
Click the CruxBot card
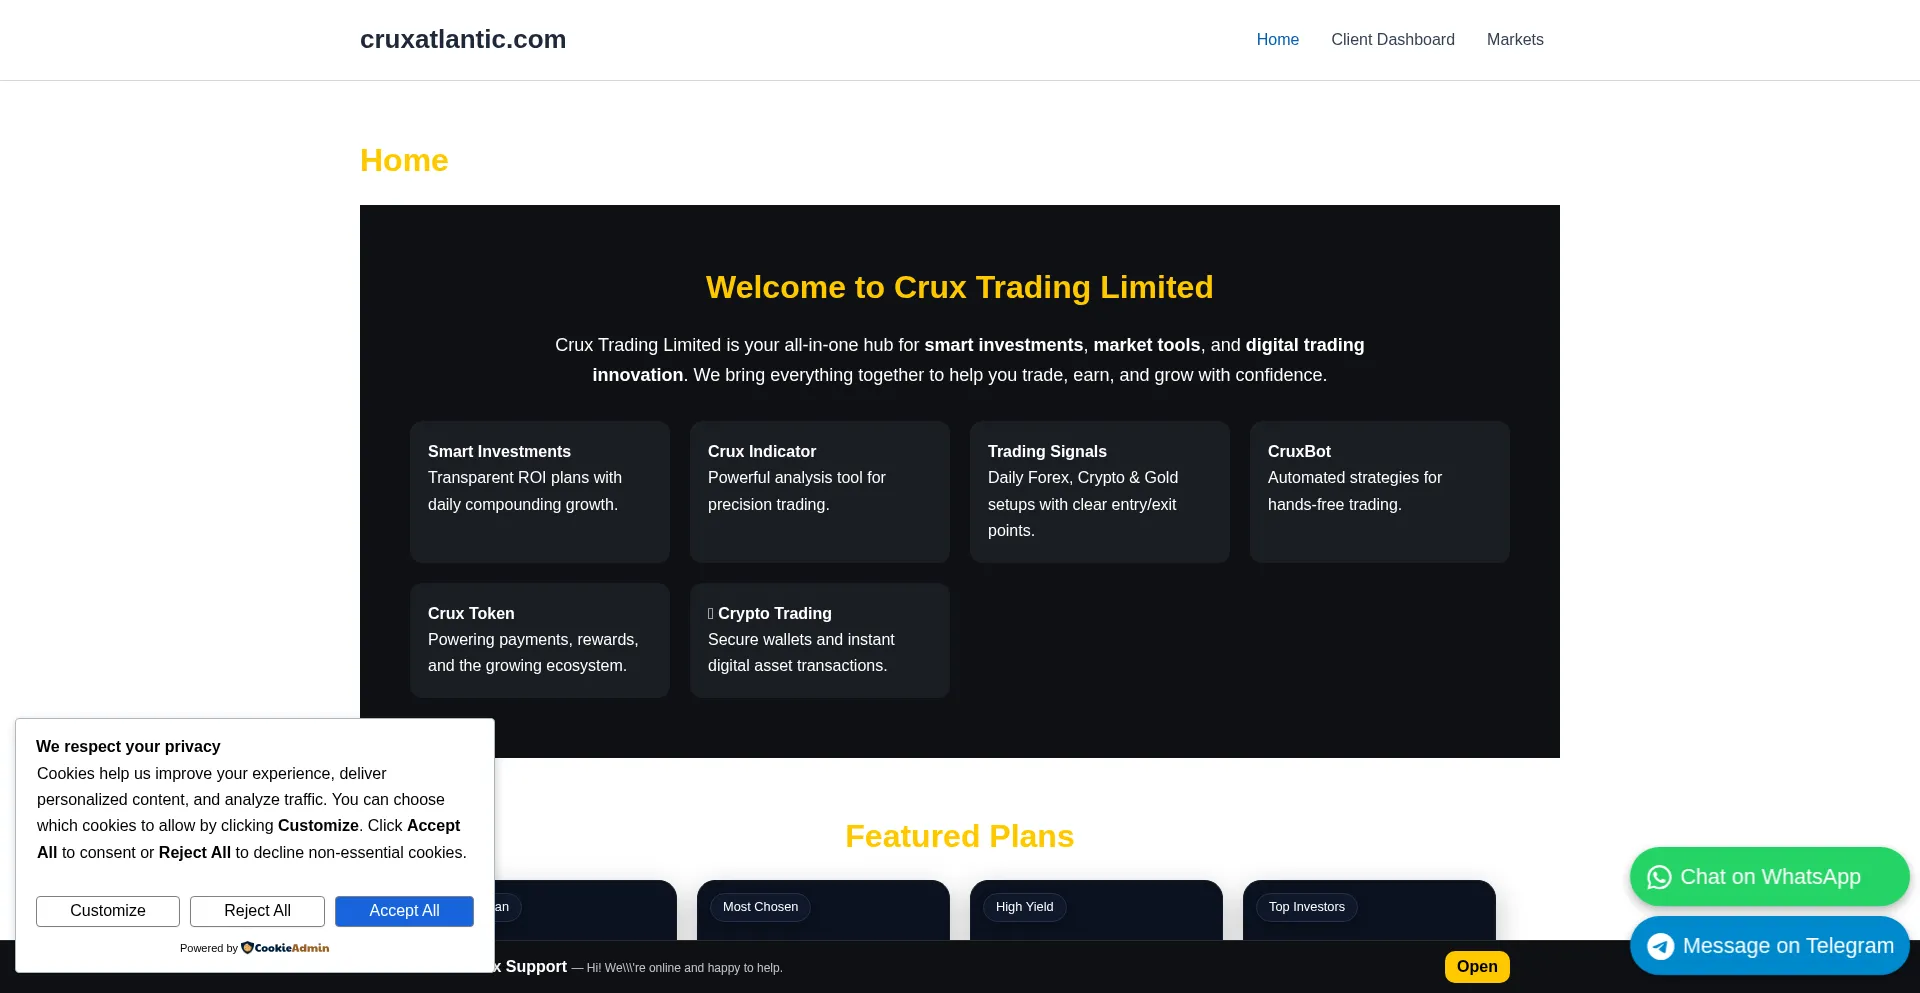pyautogui.click(x=1379, y=492)
